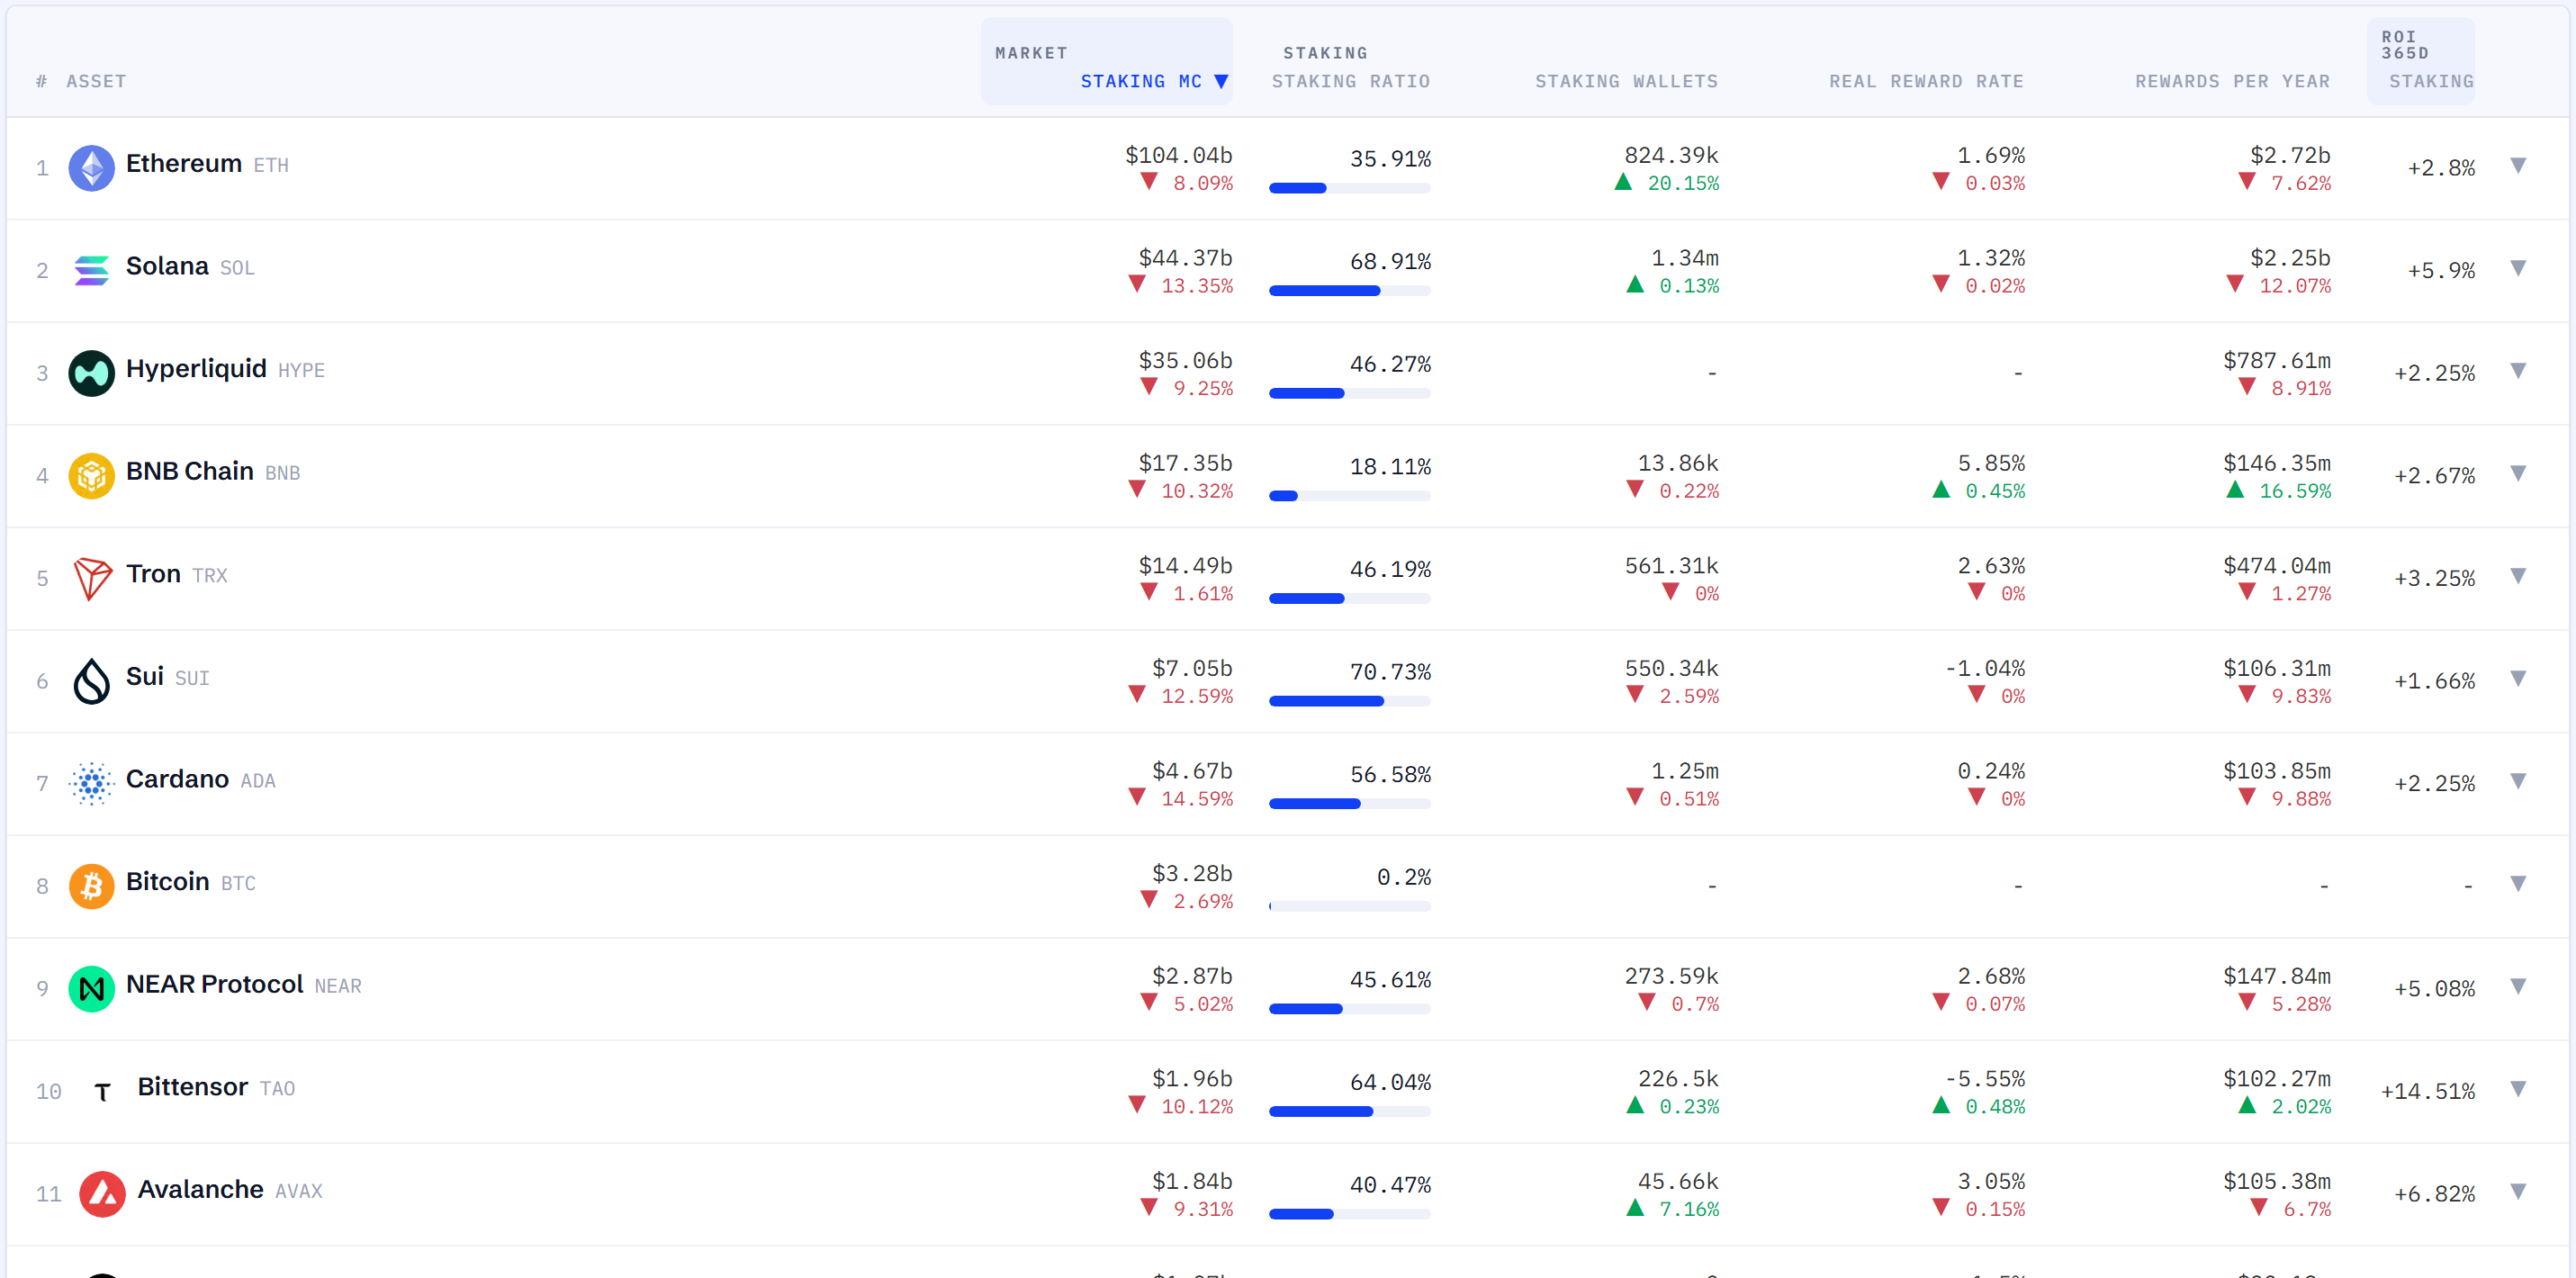
Task: Expand the Hyperliquid row arrow
Action: click(x=2518, y=371)
